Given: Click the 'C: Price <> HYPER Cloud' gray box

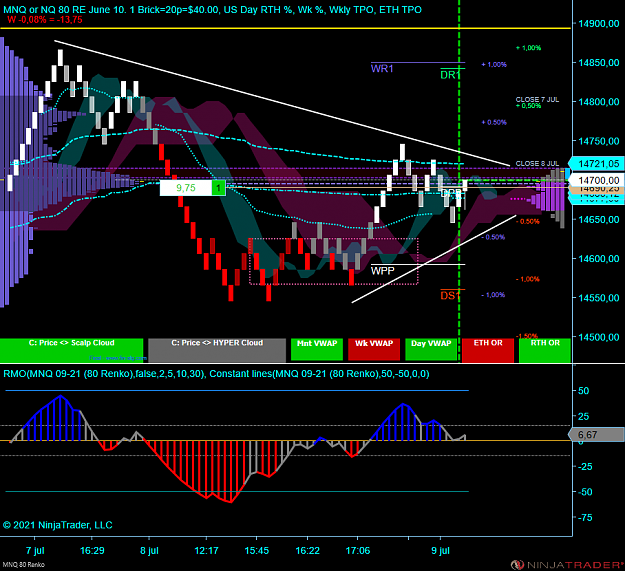Looking at the screenshot, I should click(x=217, y=350).
